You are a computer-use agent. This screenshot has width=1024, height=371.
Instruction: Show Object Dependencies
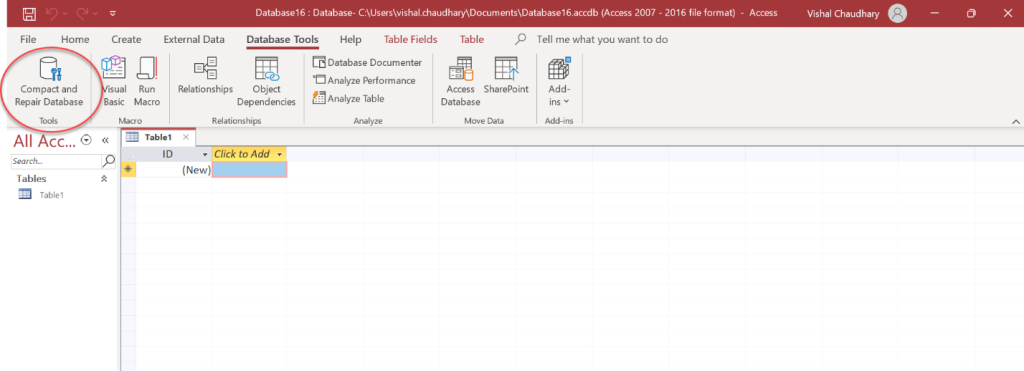[266, 83]
